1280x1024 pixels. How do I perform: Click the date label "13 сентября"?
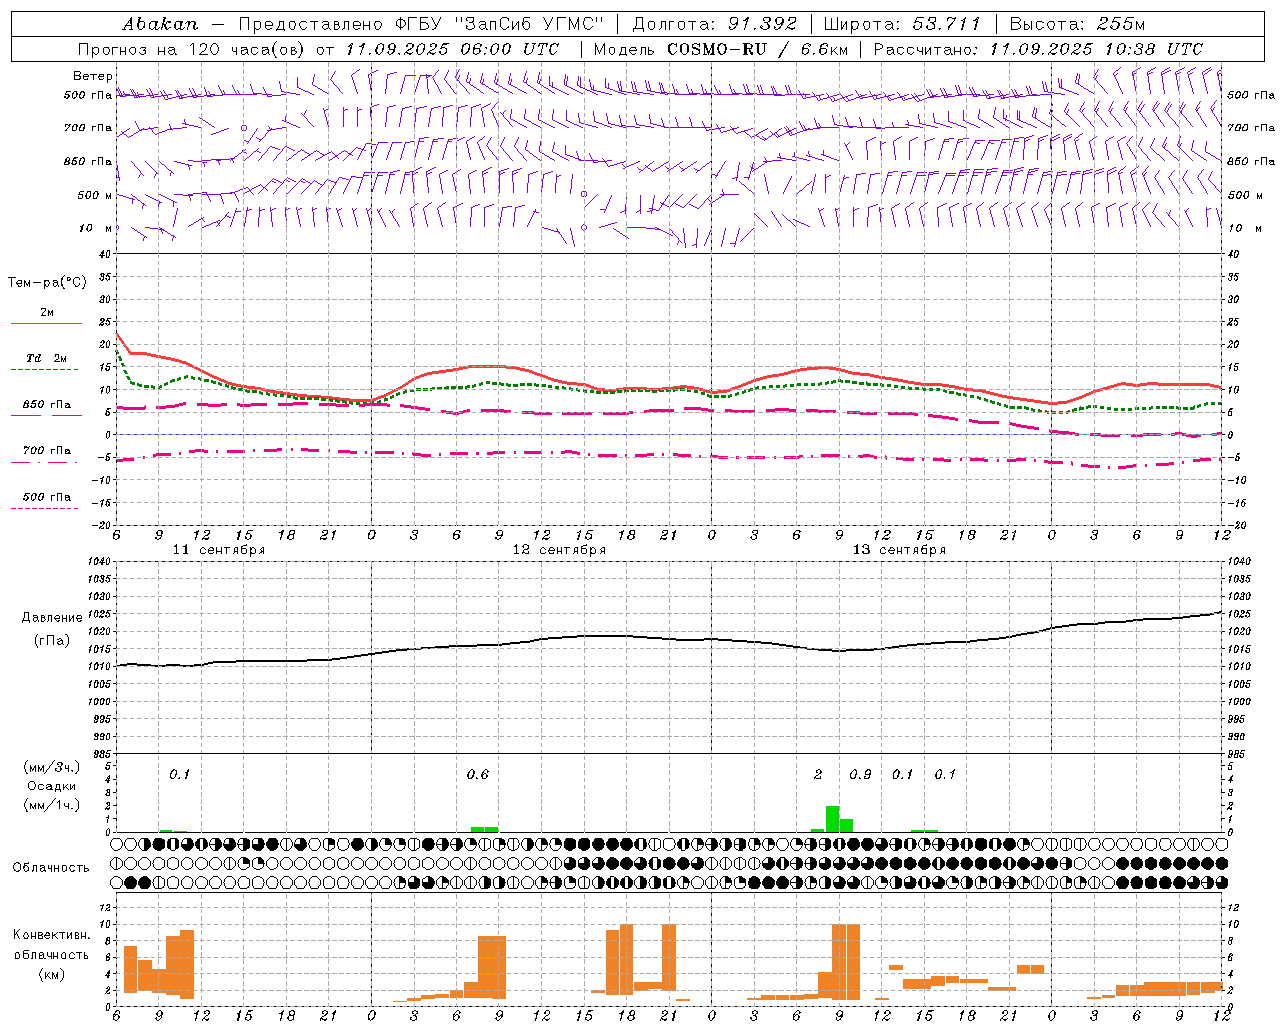pyautogui.click(x=899, y=550)
